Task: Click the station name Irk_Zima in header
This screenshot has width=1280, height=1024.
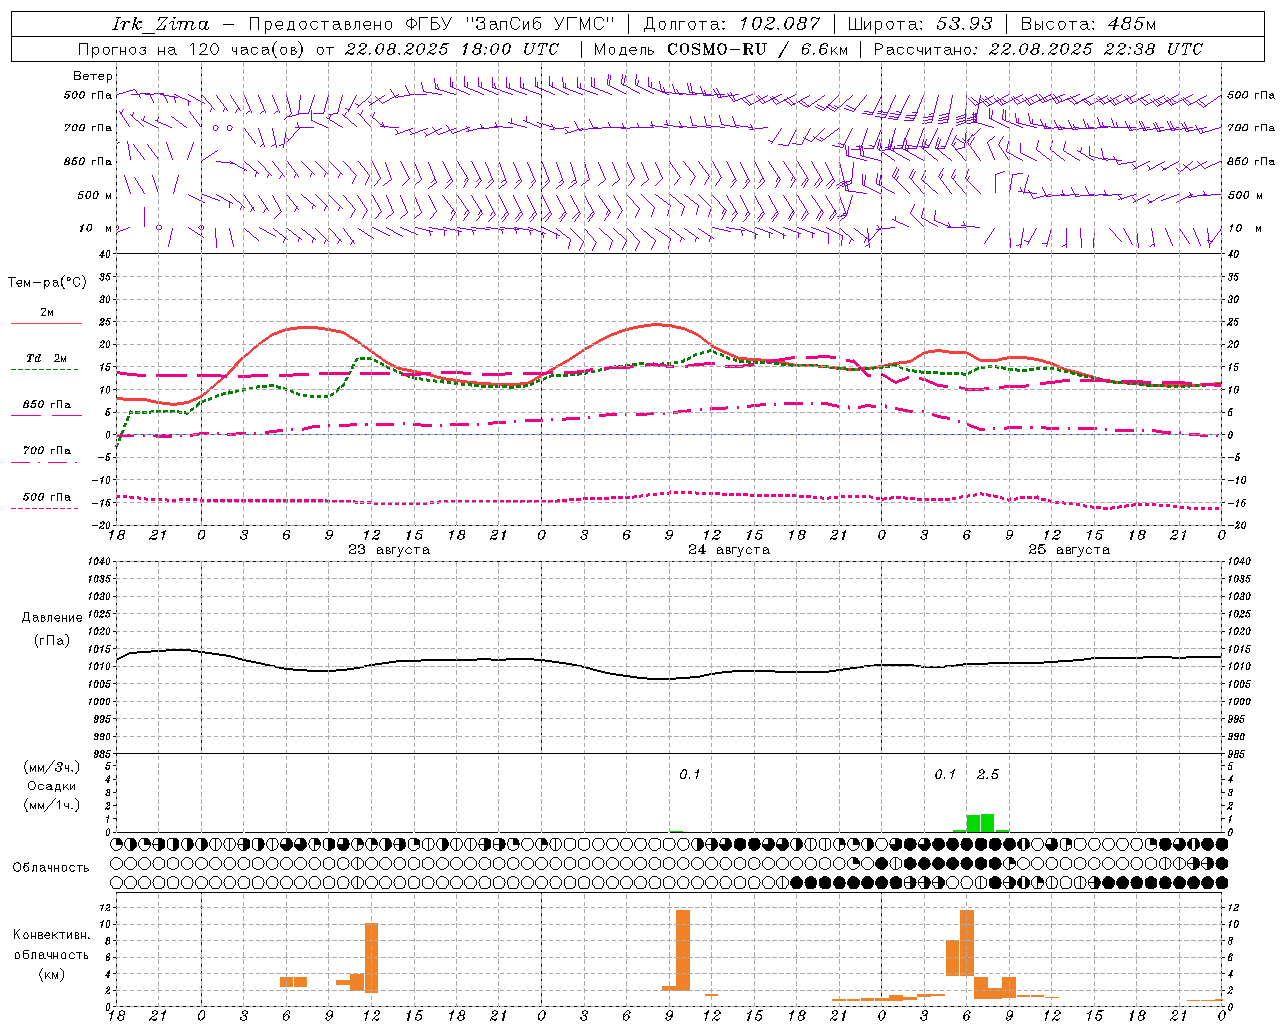Action: click(x=161, y=24)
